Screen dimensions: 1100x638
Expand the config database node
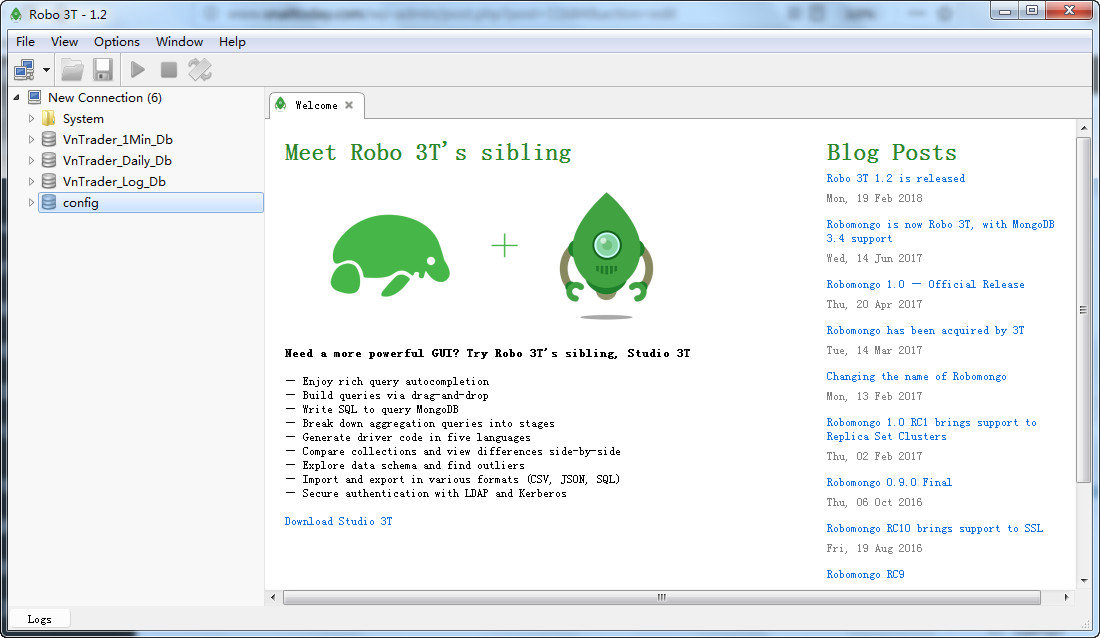coord(32,203)
